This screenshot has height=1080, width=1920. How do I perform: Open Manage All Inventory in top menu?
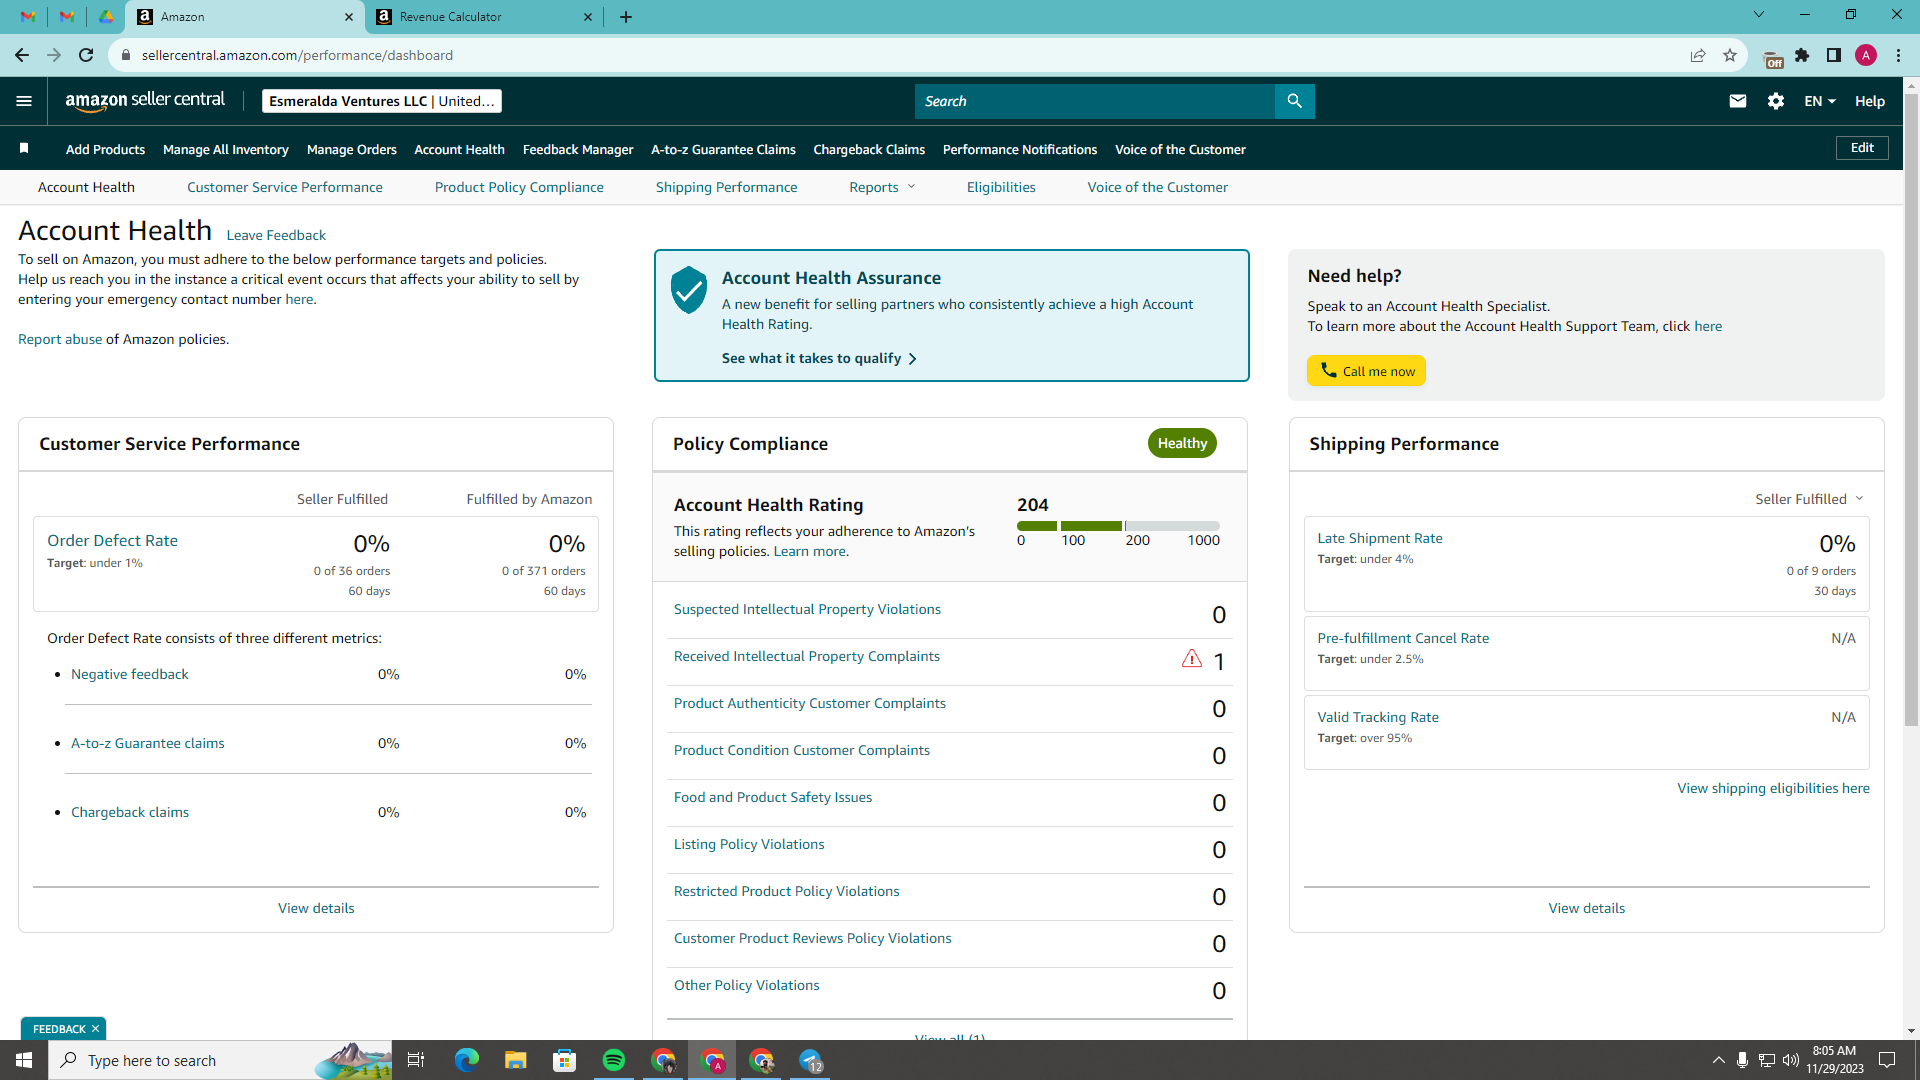coord(226,149)
